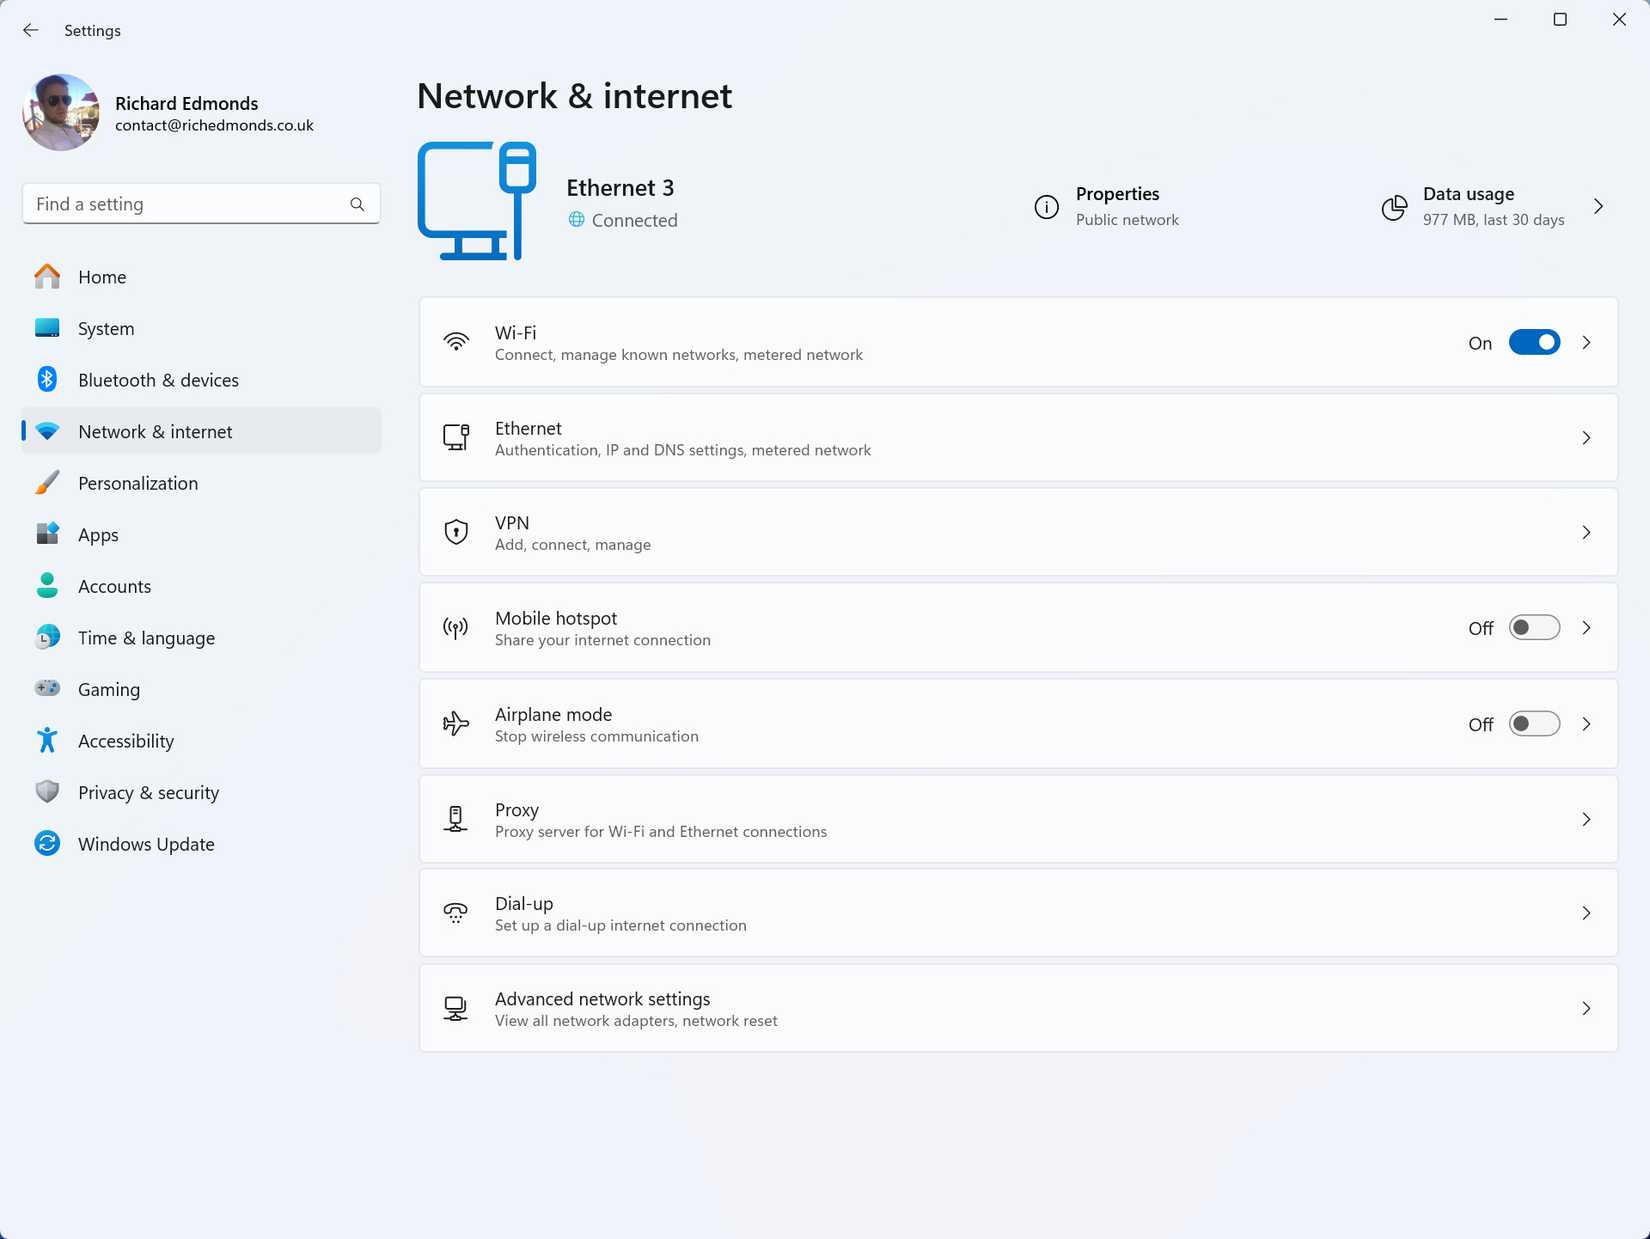Click the Accounts icon in the sidebar

(47, 586)
